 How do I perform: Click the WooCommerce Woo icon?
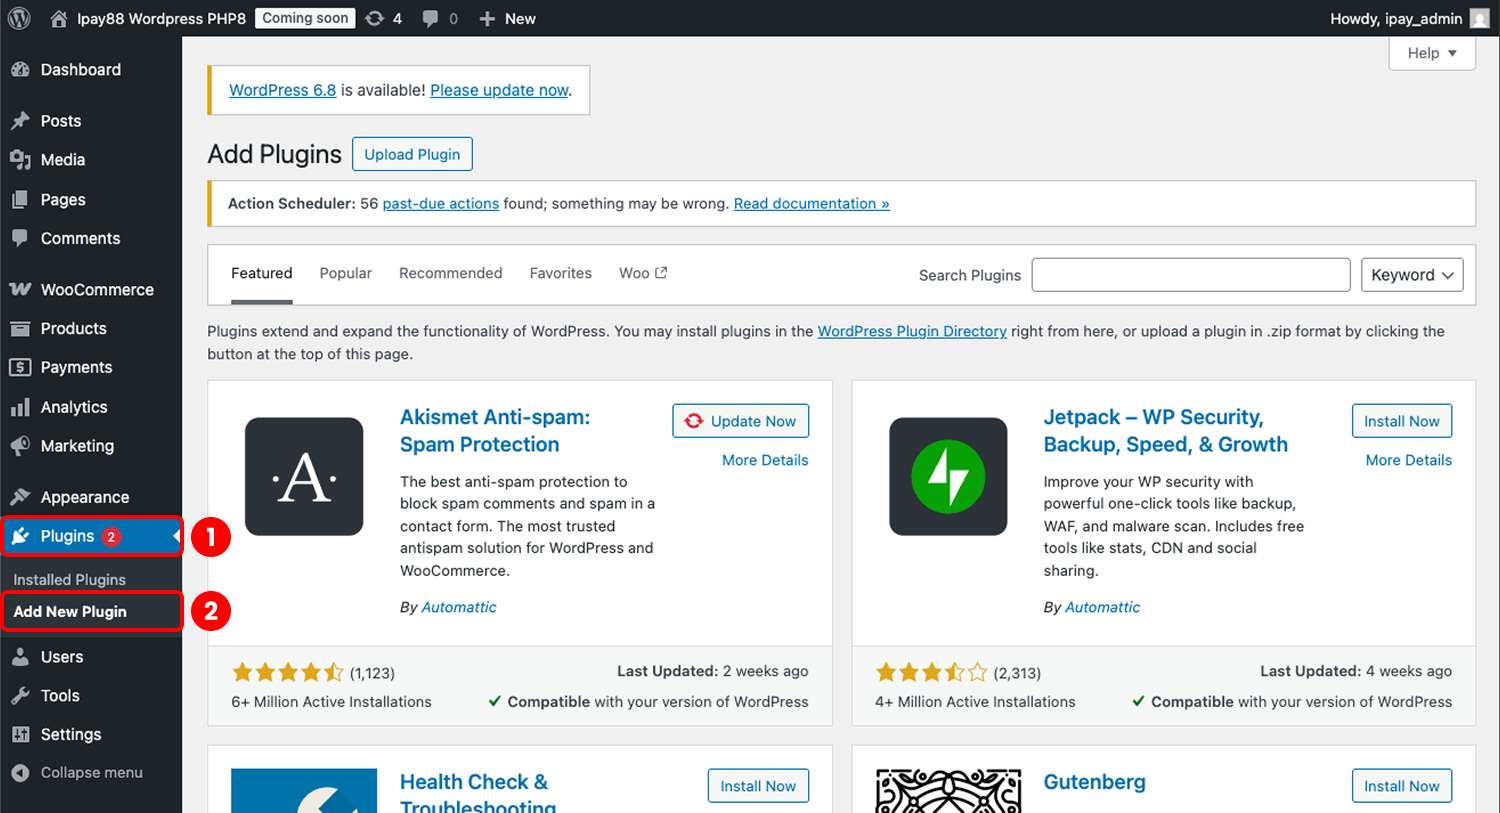click(20, 289)
